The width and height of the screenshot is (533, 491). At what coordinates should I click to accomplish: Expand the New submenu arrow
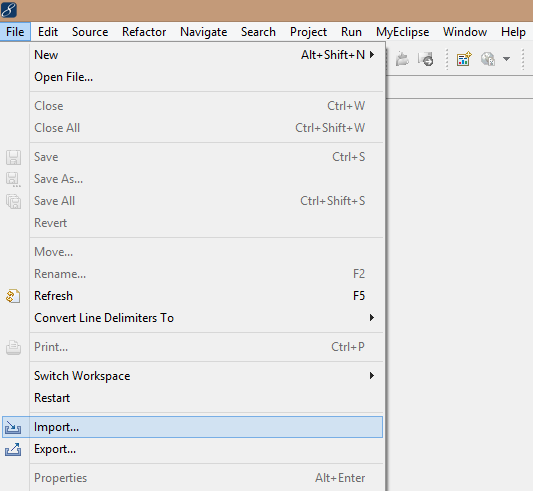click(x=372, y=54)
